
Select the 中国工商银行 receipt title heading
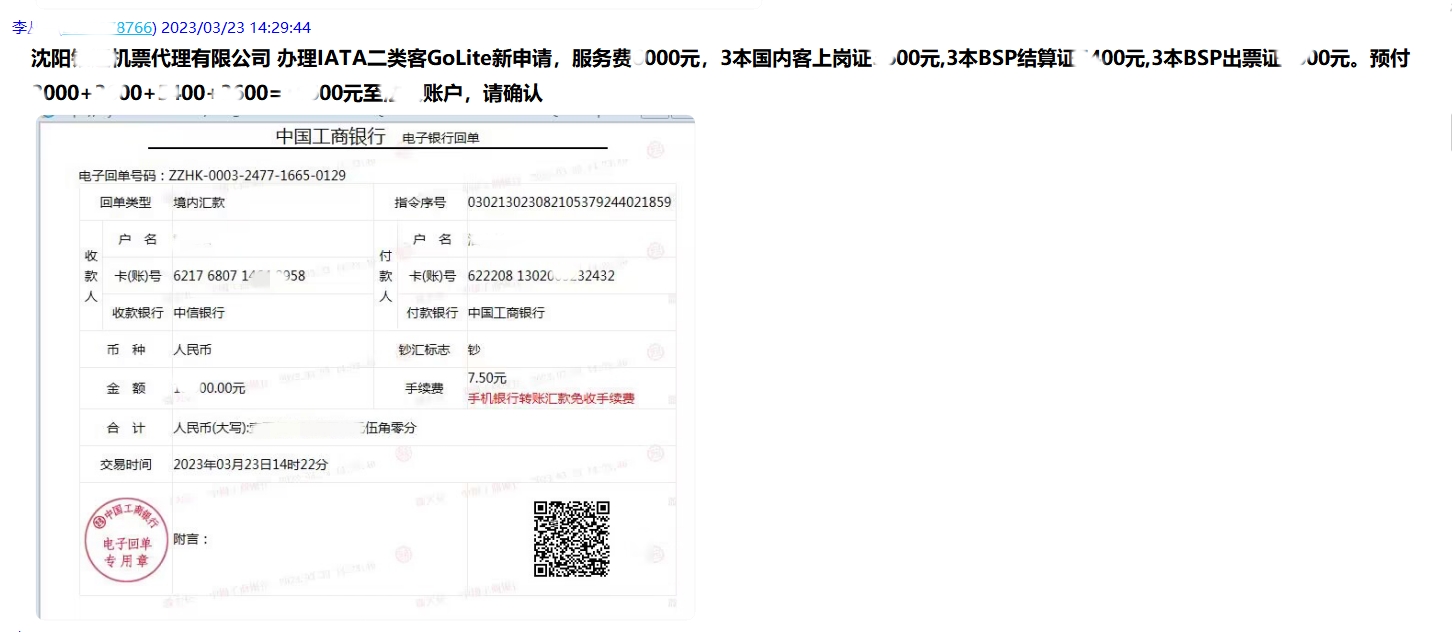click(330, 137)
